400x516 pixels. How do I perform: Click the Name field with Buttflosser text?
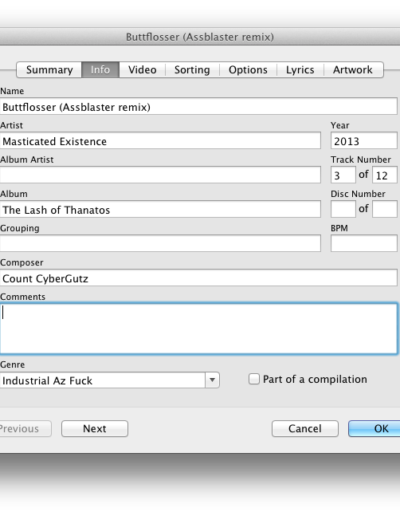pos(199,107)
